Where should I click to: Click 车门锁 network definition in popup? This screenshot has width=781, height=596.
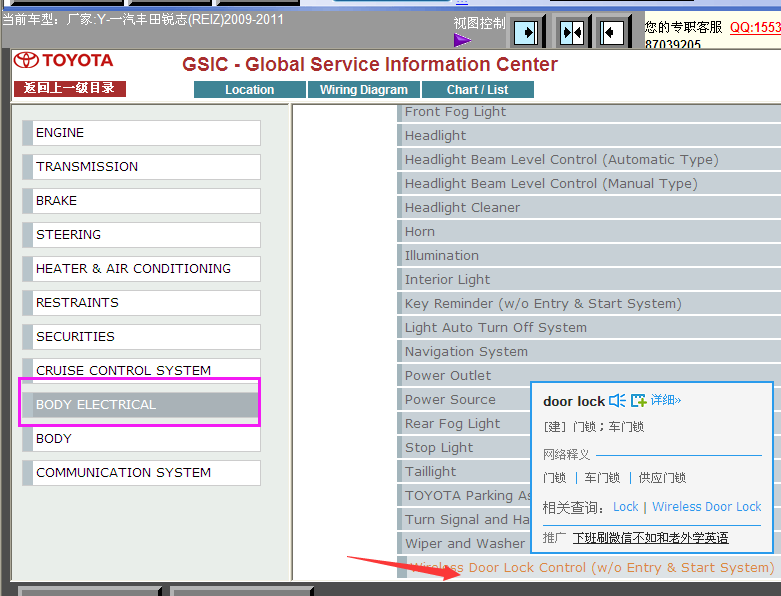click(602, 478)
